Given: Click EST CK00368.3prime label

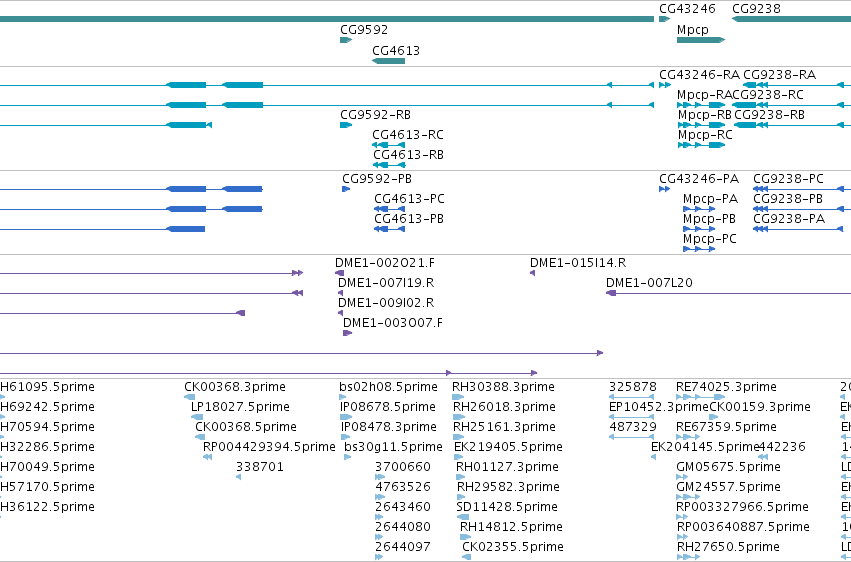Looking at the screenshot, I should (x=235, y=387).
